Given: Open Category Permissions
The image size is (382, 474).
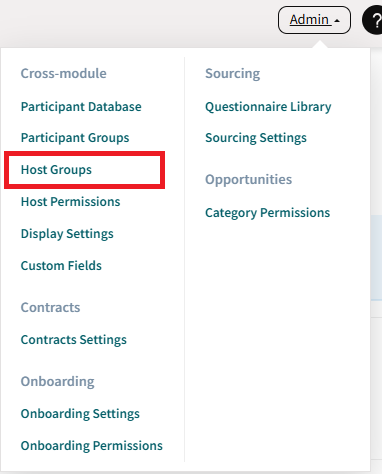Looking at the screenshot, I should coord(268,213).
